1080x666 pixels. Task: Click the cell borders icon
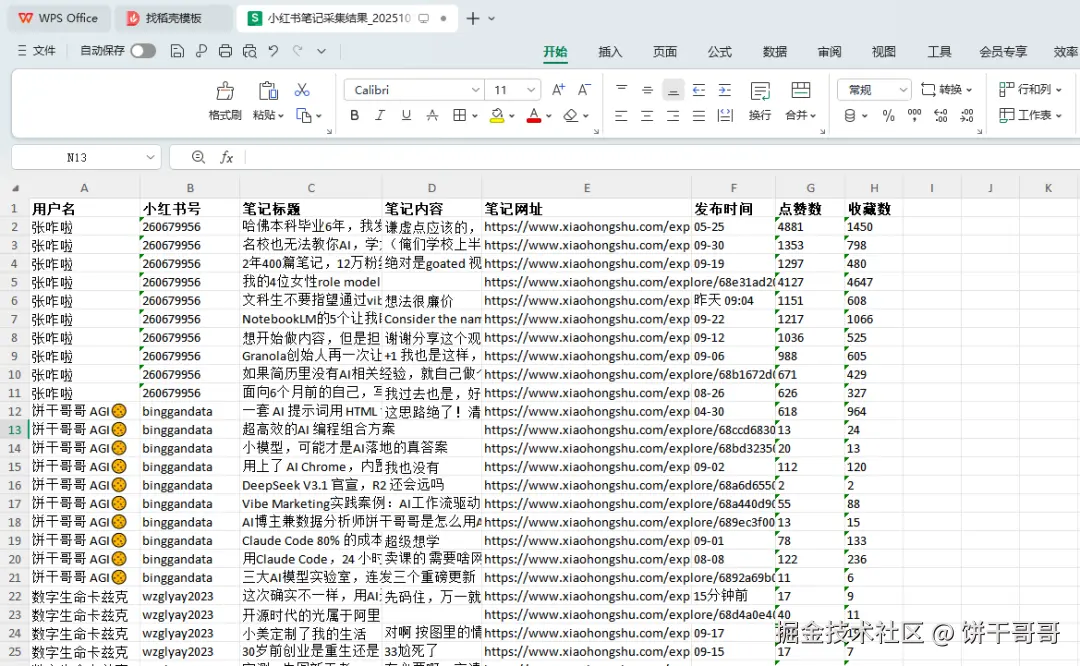pos(459,115)
